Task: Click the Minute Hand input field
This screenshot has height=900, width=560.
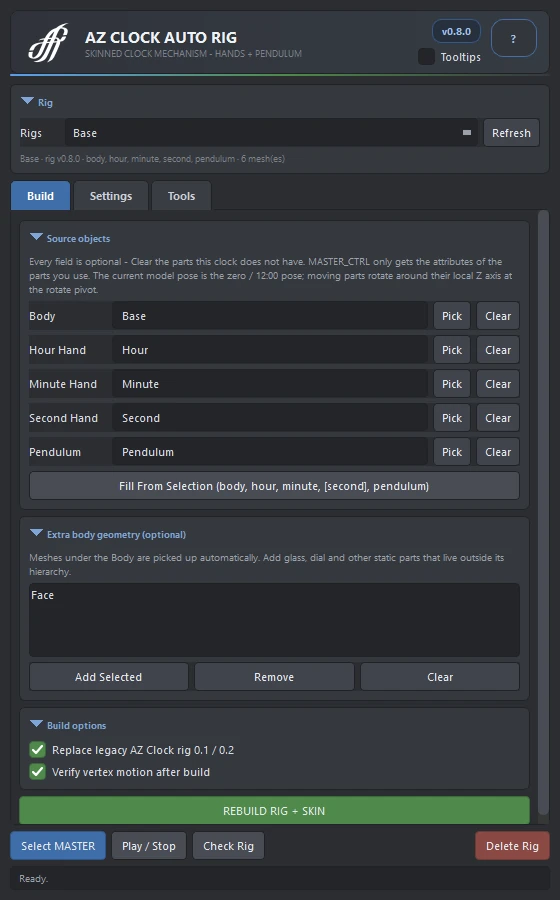Action: [270, 383]
